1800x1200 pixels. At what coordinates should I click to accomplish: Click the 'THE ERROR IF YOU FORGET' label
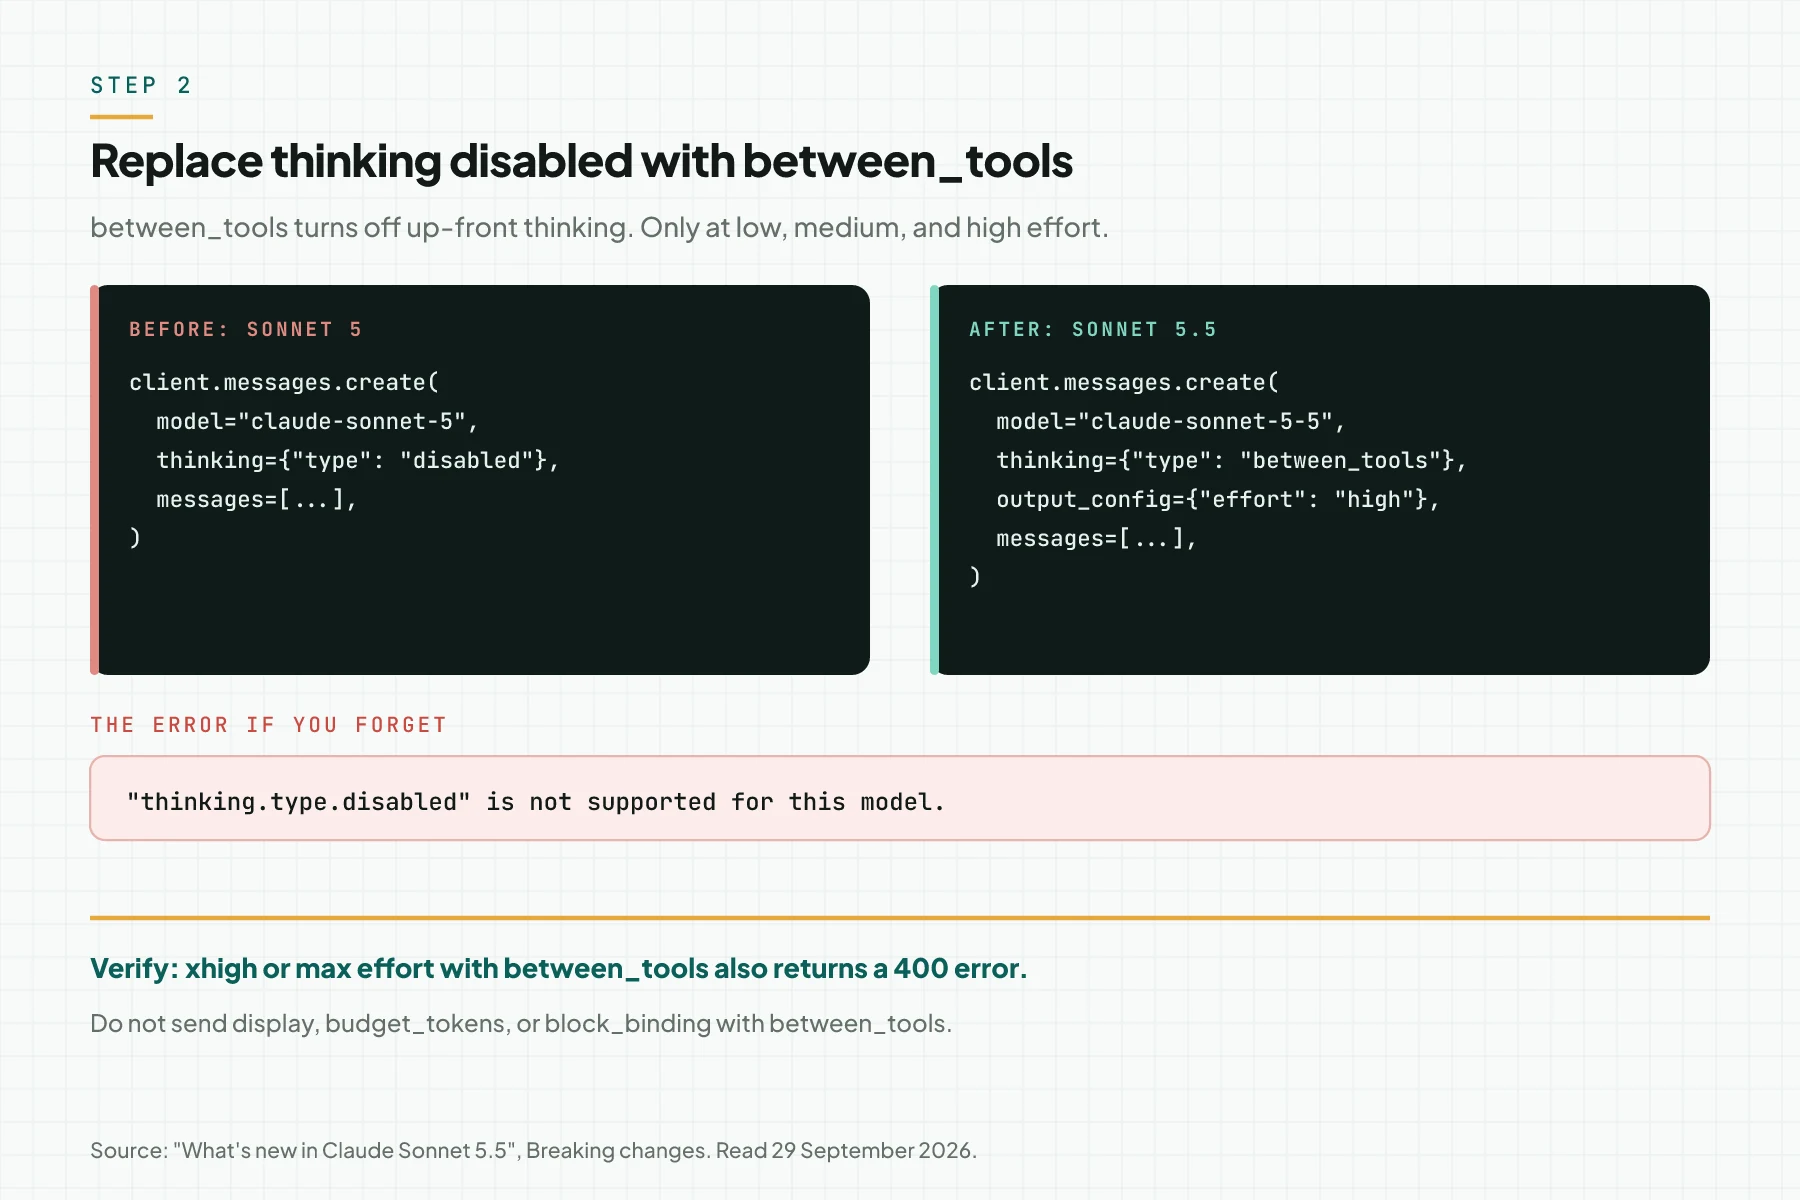tap(268, 725)
